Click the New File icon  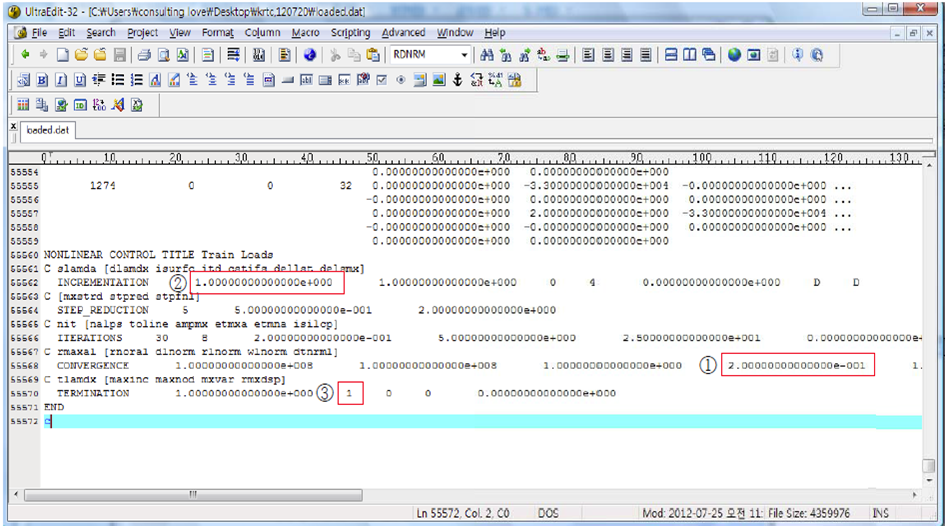[62, 55]
